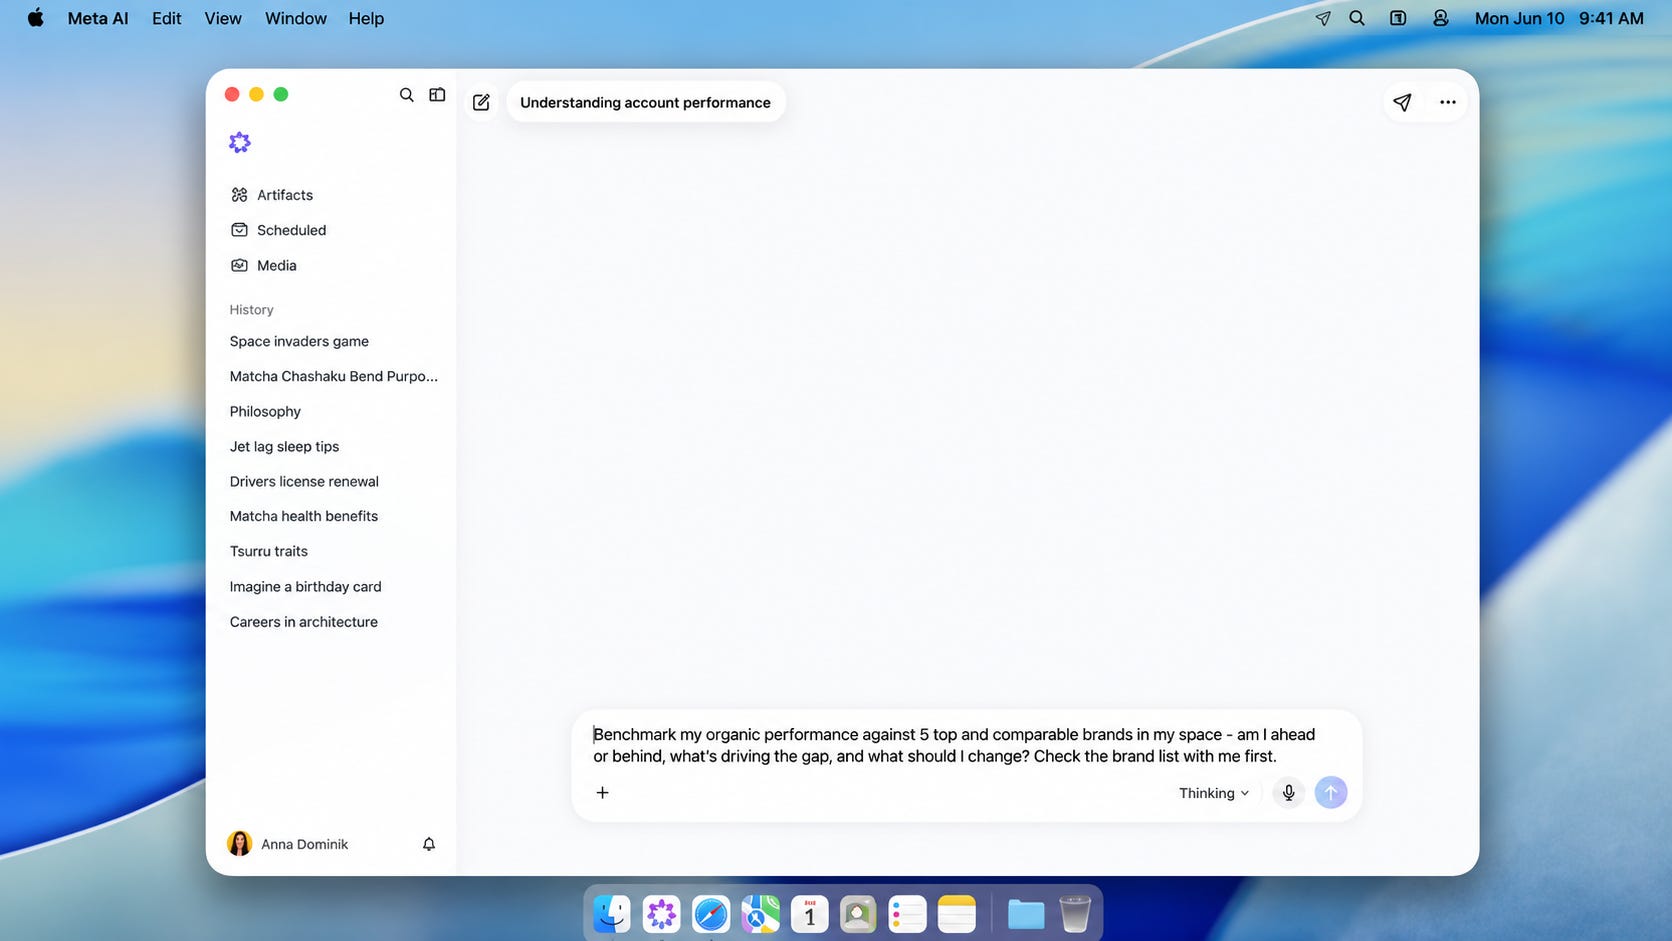
Task: Send the prompt with arrow button
Action: point(1331,793)
